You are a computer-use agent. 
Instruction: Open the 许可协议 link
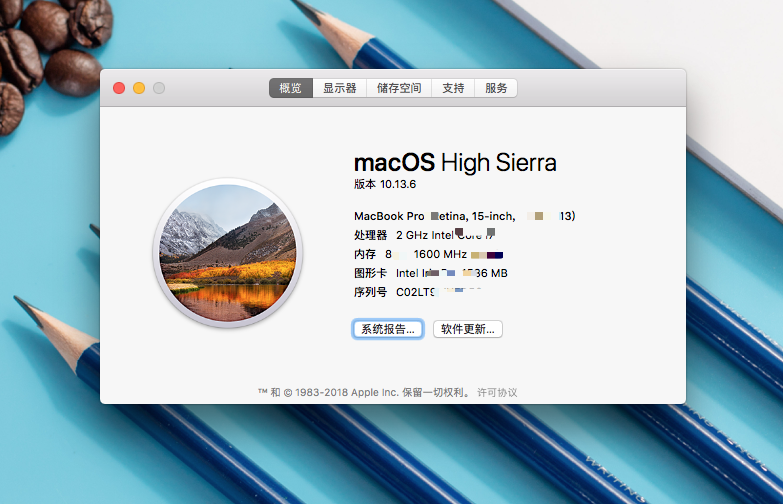point(497,393)
